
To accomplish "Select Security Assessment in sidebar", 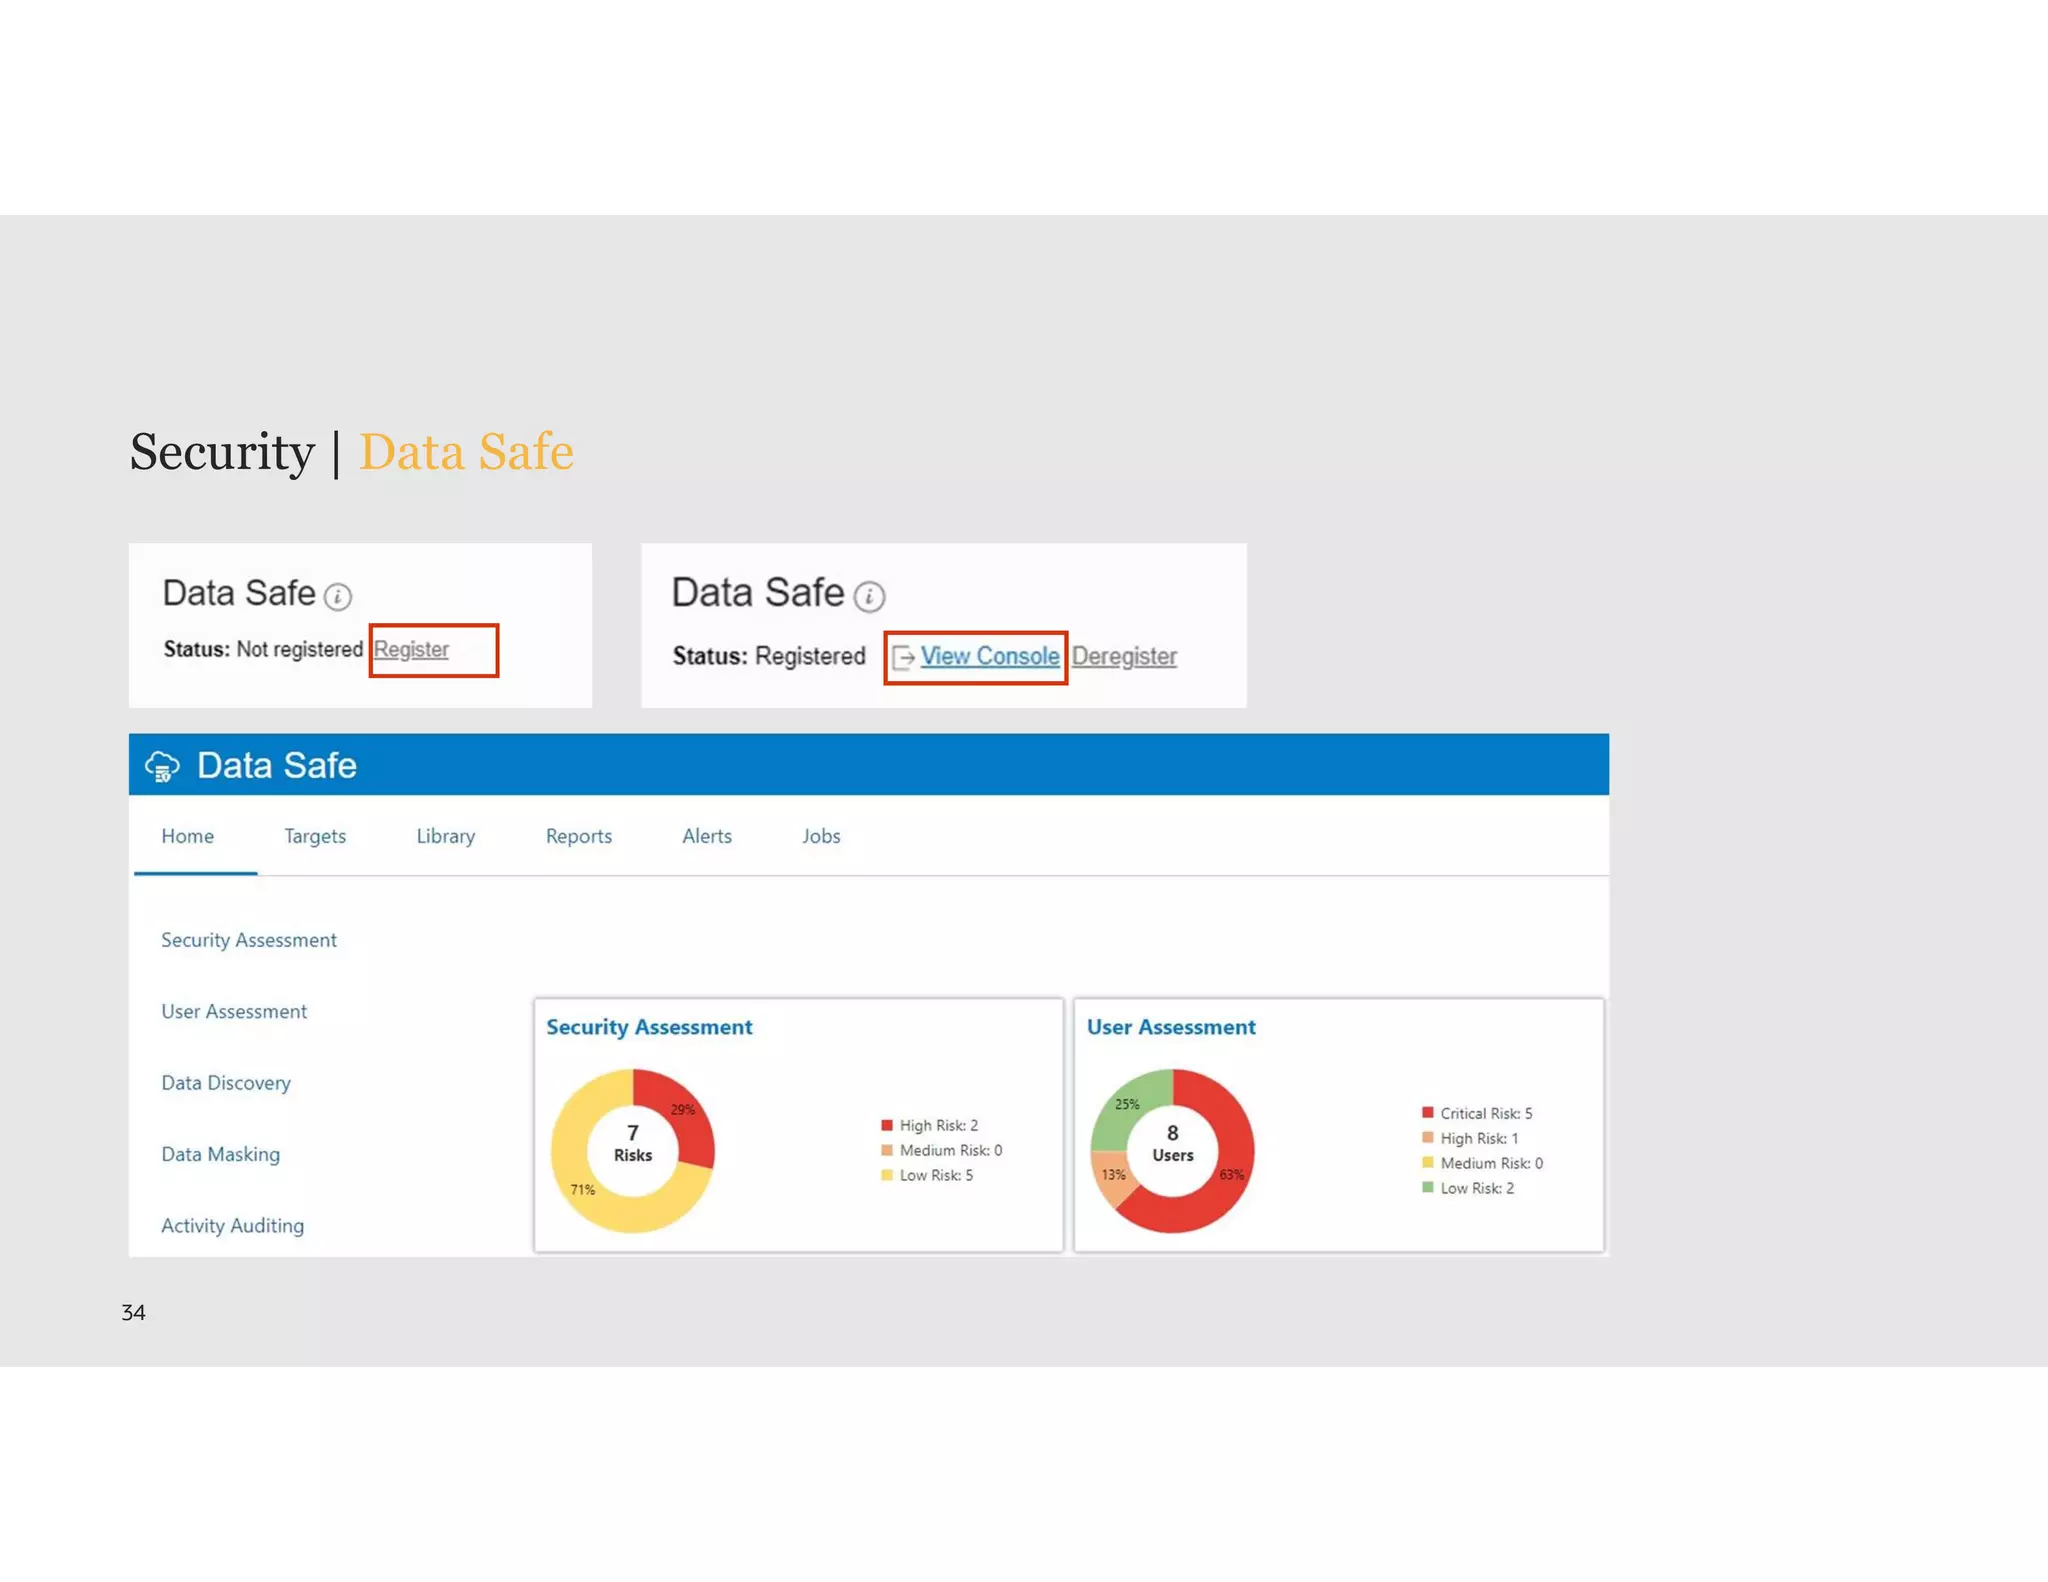I will pyautogui.click(x=249, y=940).
